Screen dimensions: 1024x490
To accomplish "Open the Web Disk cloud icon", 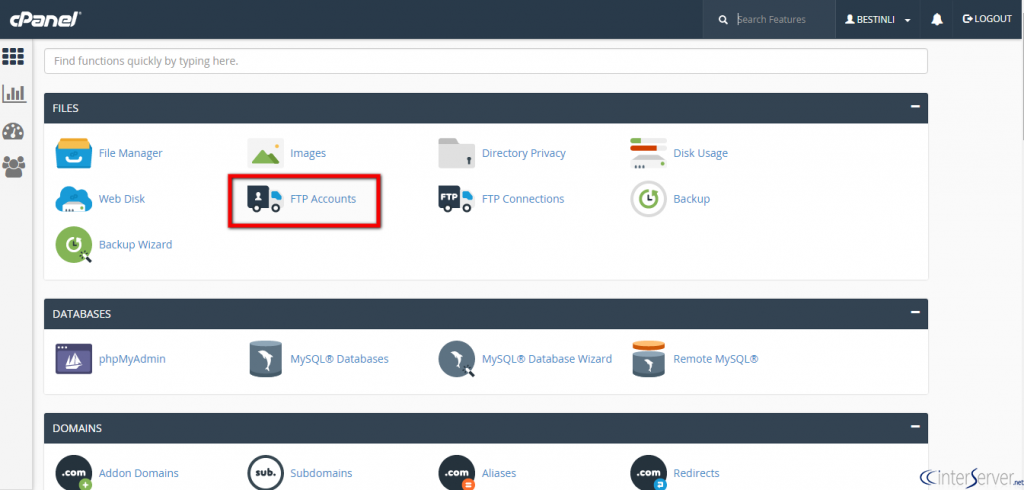I will pos(74,199).
